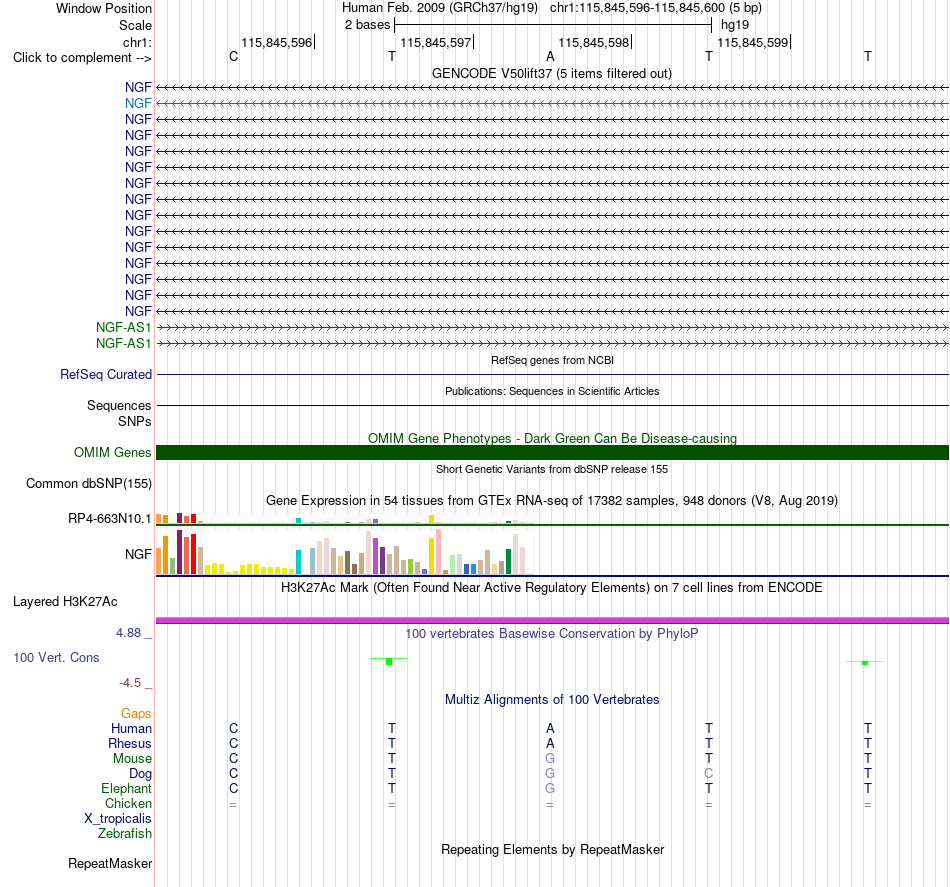950x887 pixels.
Task: Click the 4.88 PhyloP upper limit label
Action: click(x=128, y=633)
